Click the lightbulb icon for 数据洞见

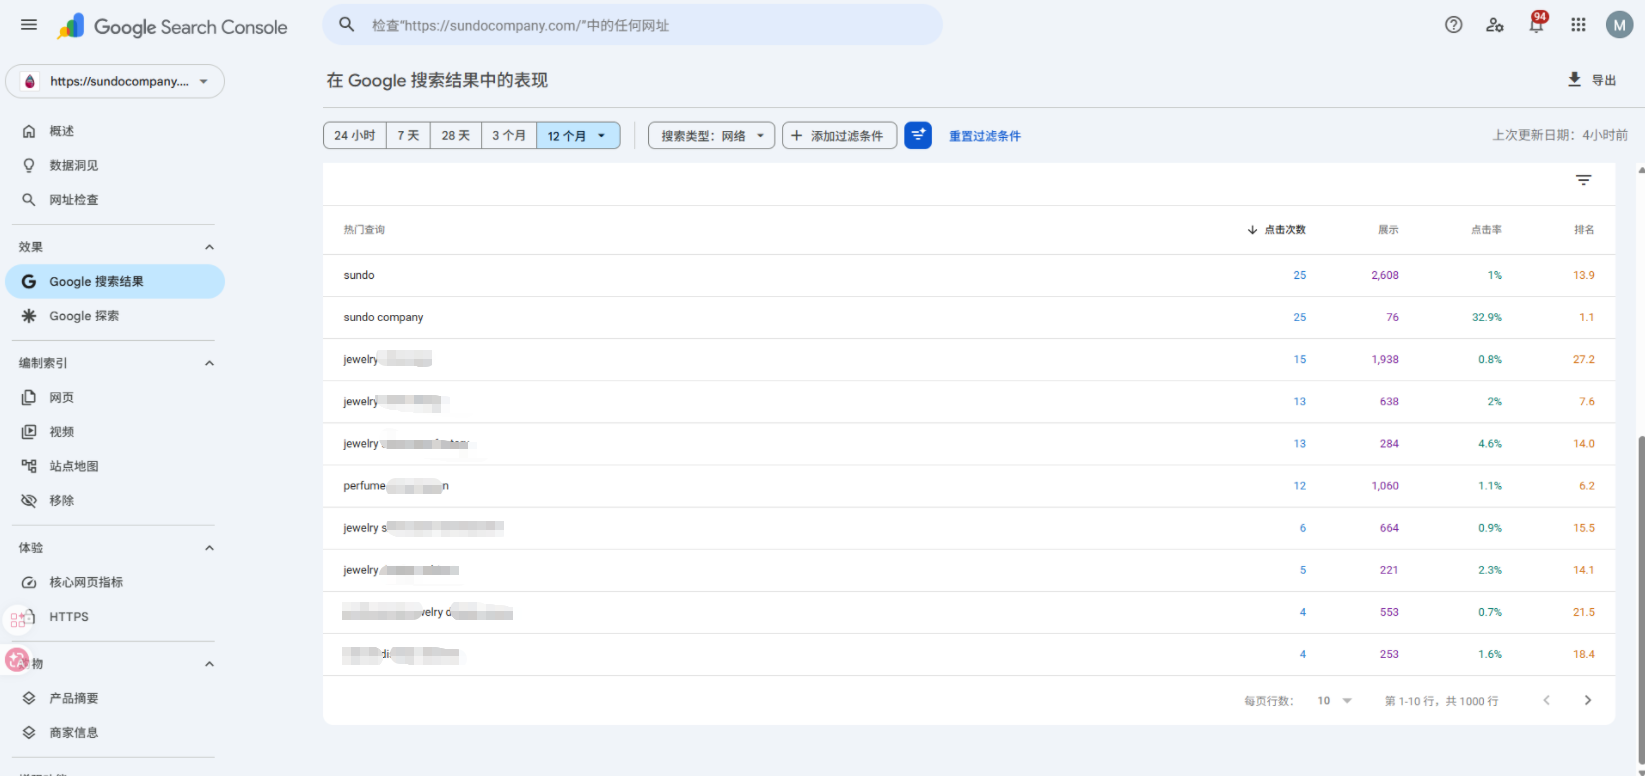pyautogui.click(x=29, y=165)
